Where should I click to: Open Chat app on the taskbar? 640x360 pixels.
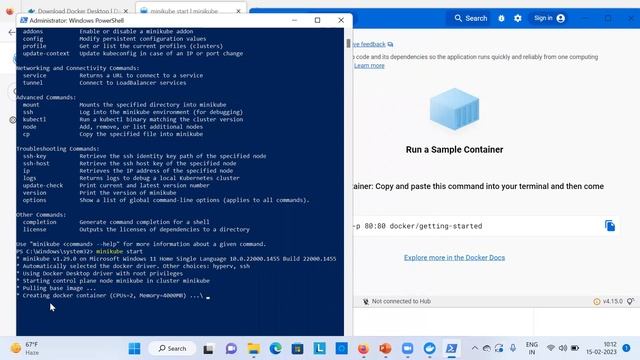pyautogui.click(x=231, y=349)
